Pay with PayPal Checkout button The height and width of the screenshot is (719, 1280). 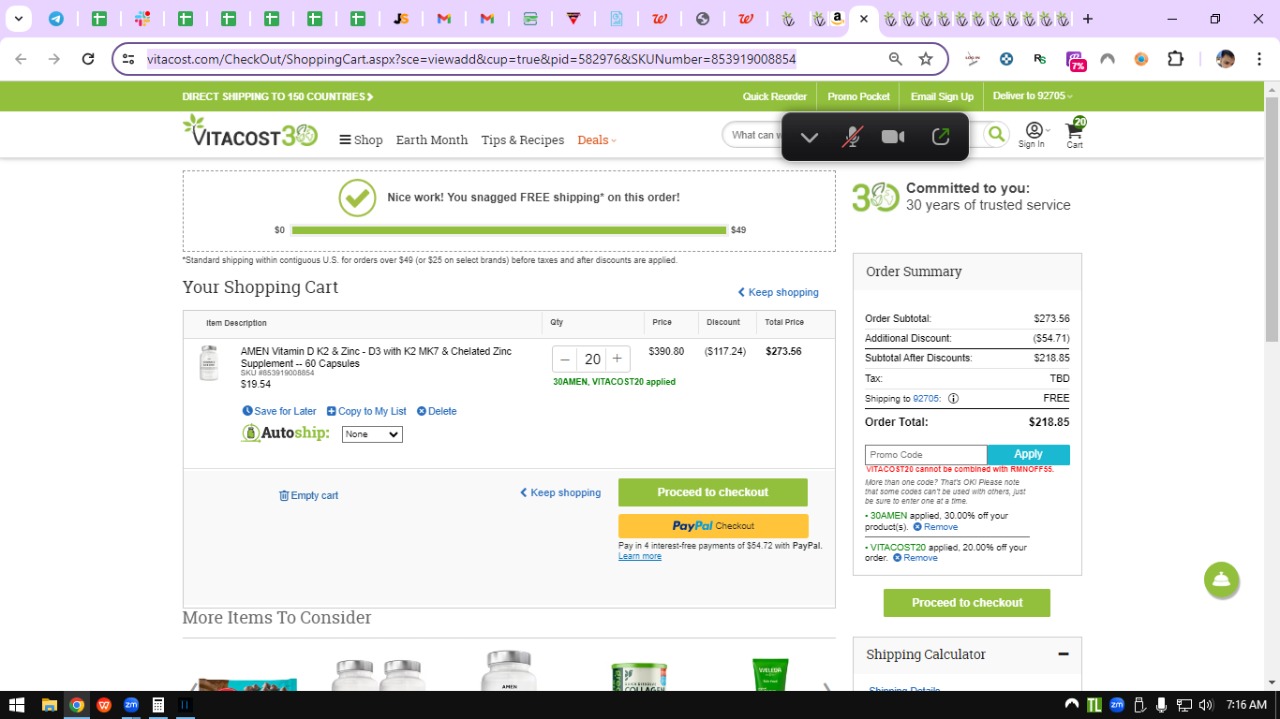coord(713,526)
